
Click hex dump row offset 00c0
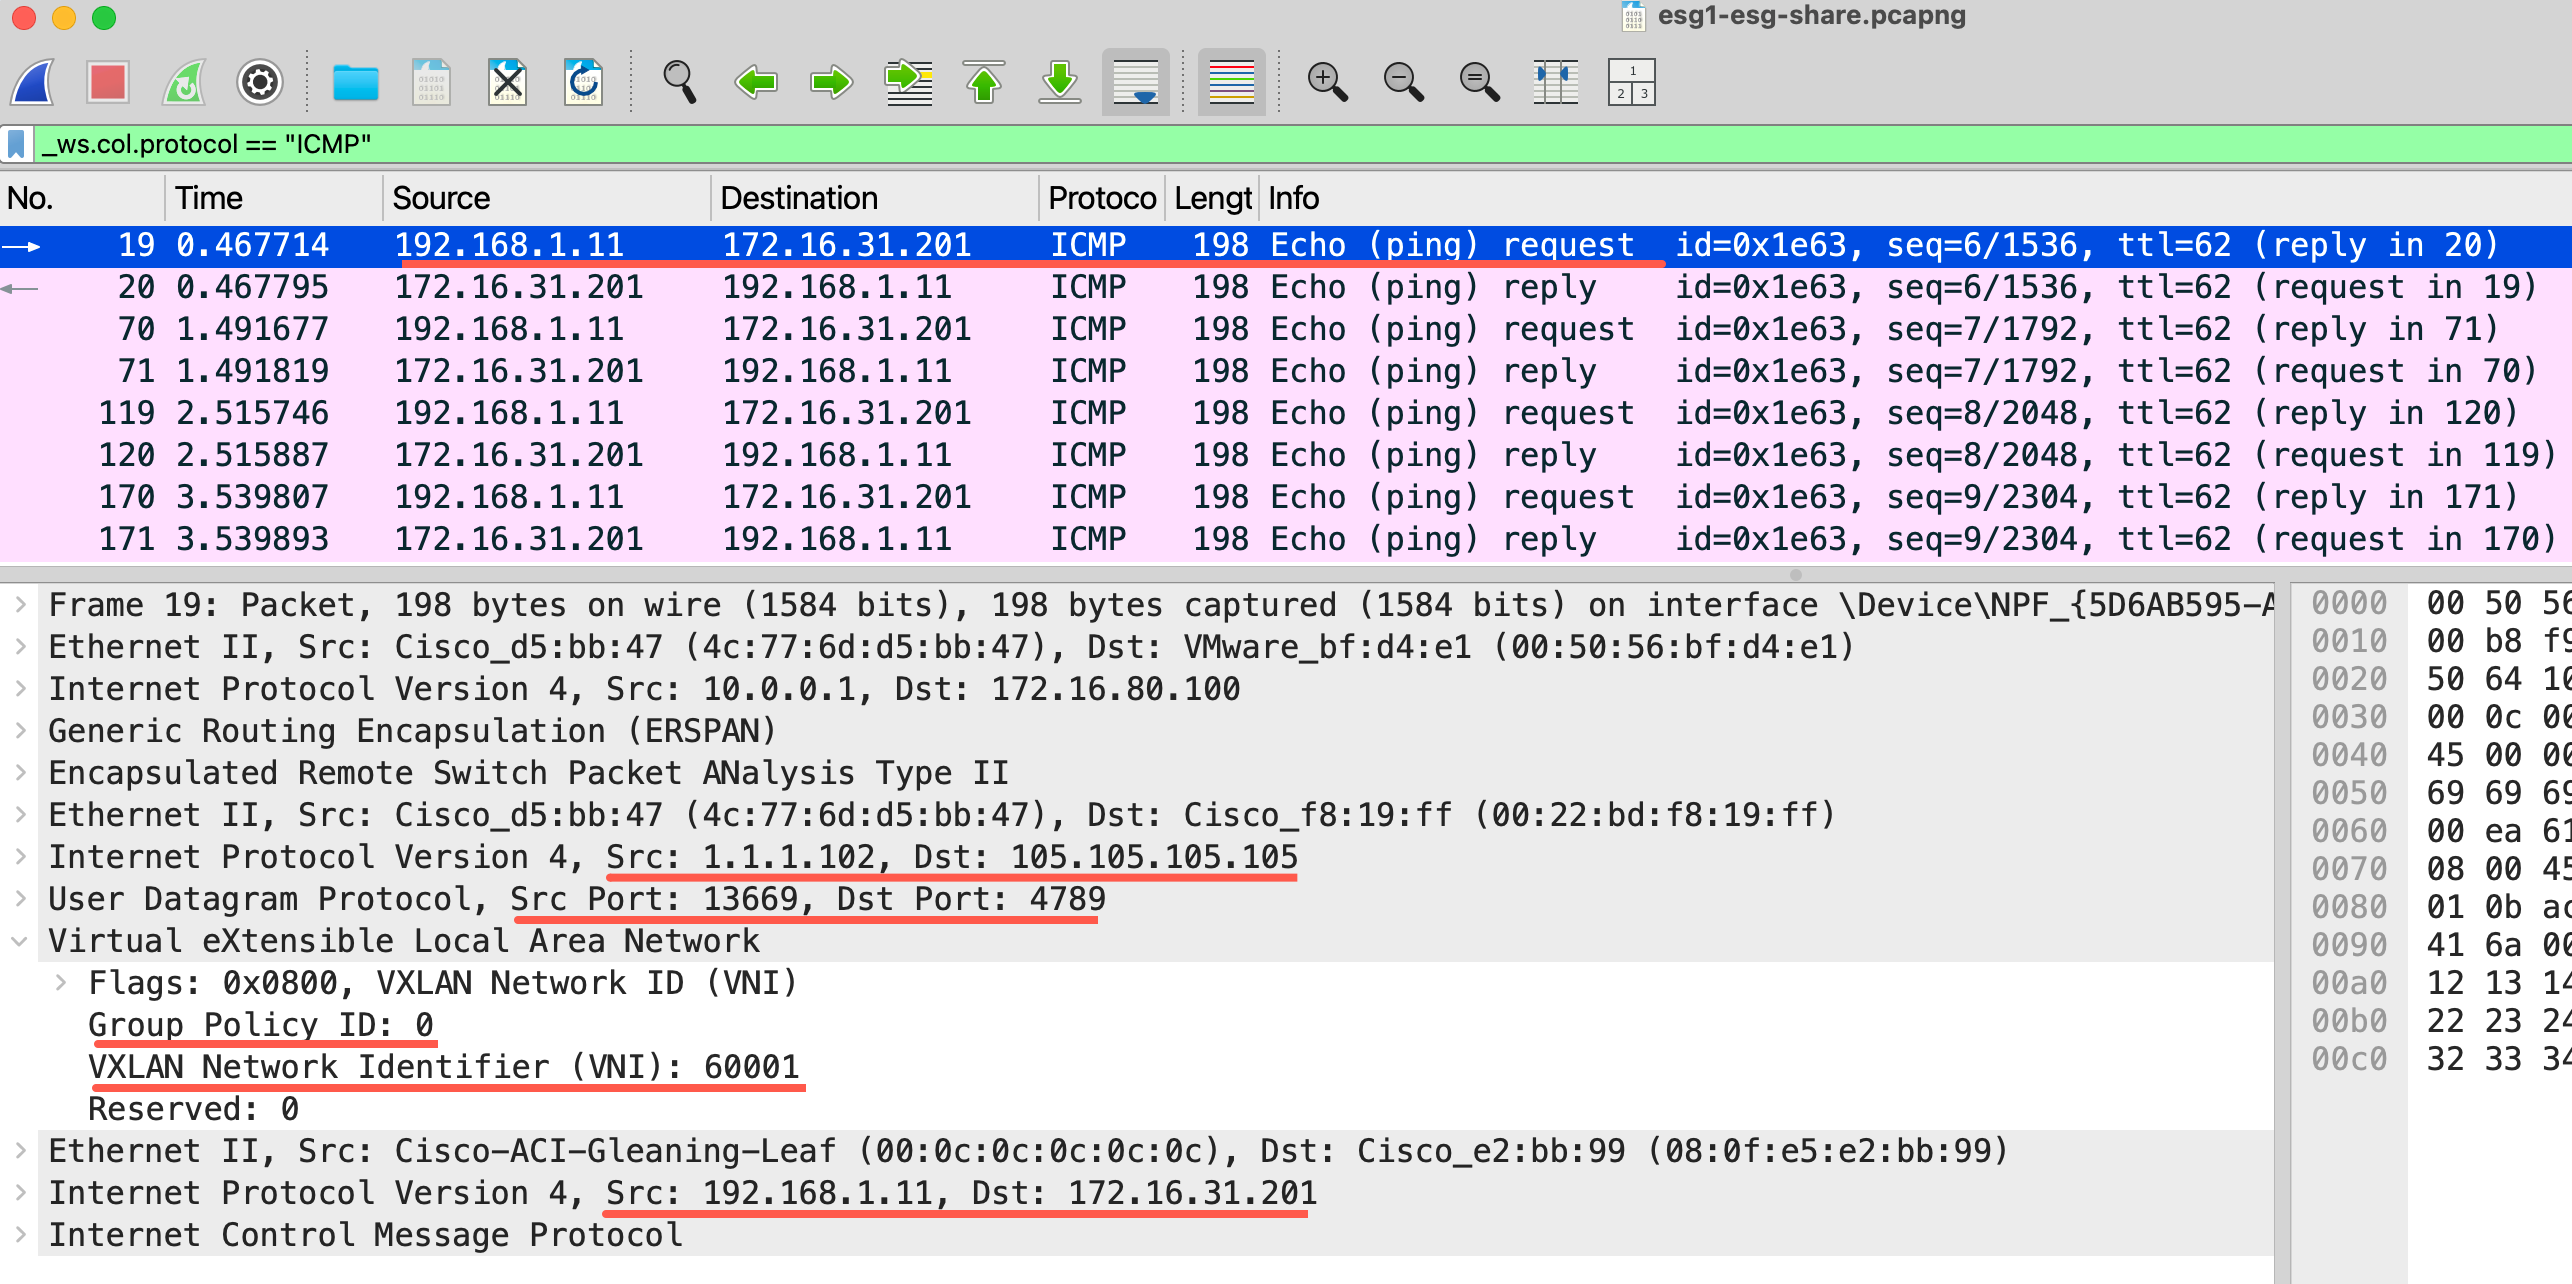click(2348, 1059)
